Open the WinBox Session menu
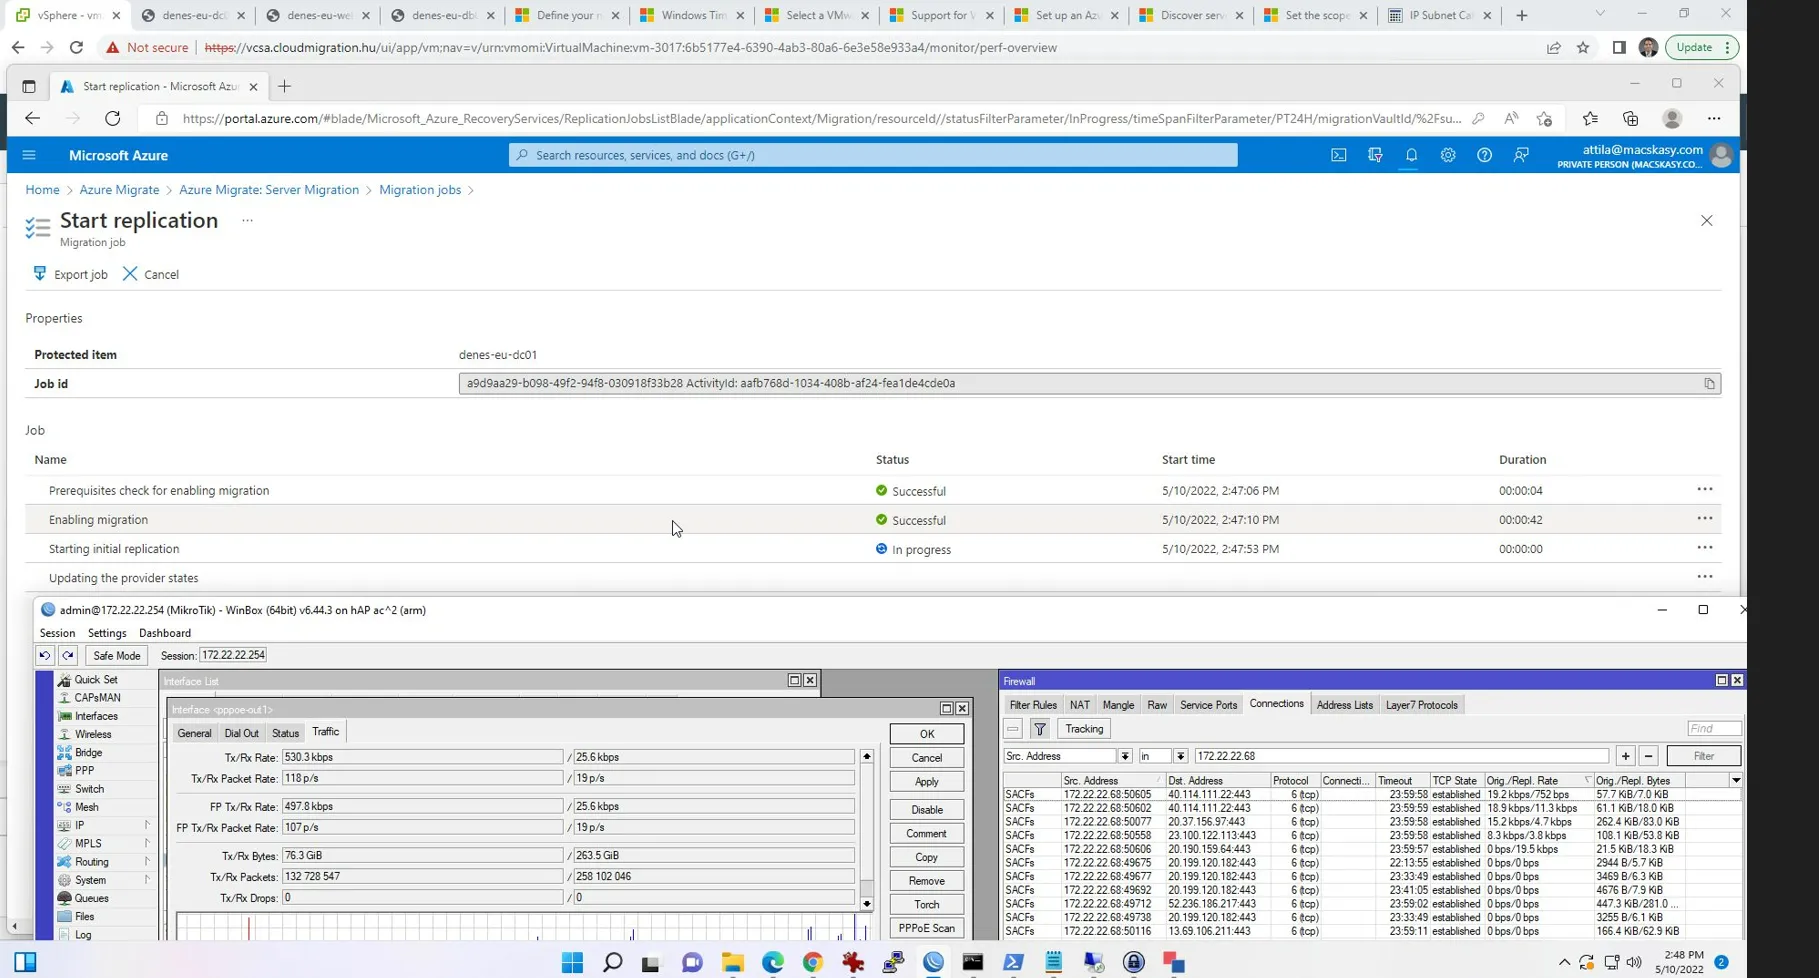The image size is (1819, 978). point(57,633)
